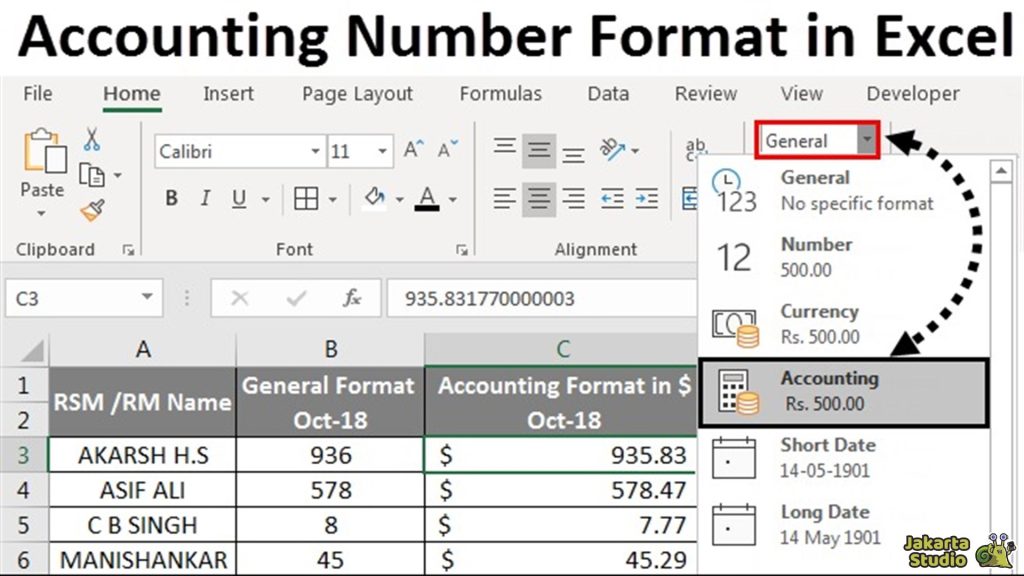Decrease font size with smaller A icon

[x=447, y=150]
